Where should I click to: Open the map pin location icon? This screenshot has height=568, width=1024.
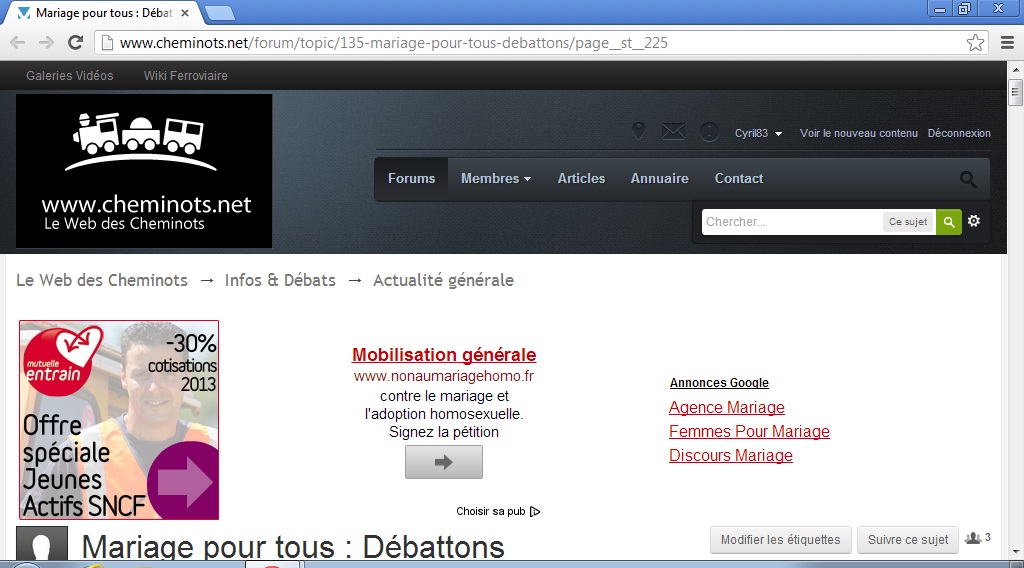tap(639, 132)
